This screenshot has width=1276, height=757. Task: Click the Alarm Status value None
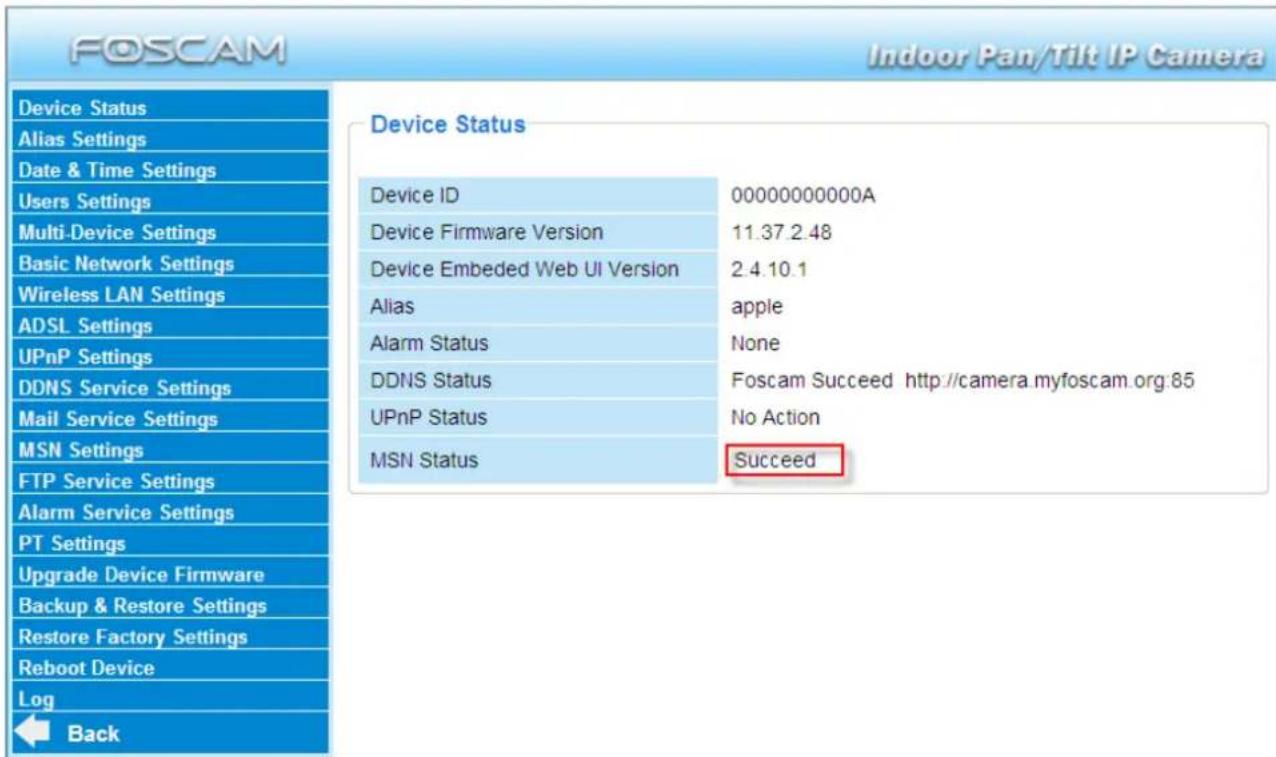tap(756, 343)
